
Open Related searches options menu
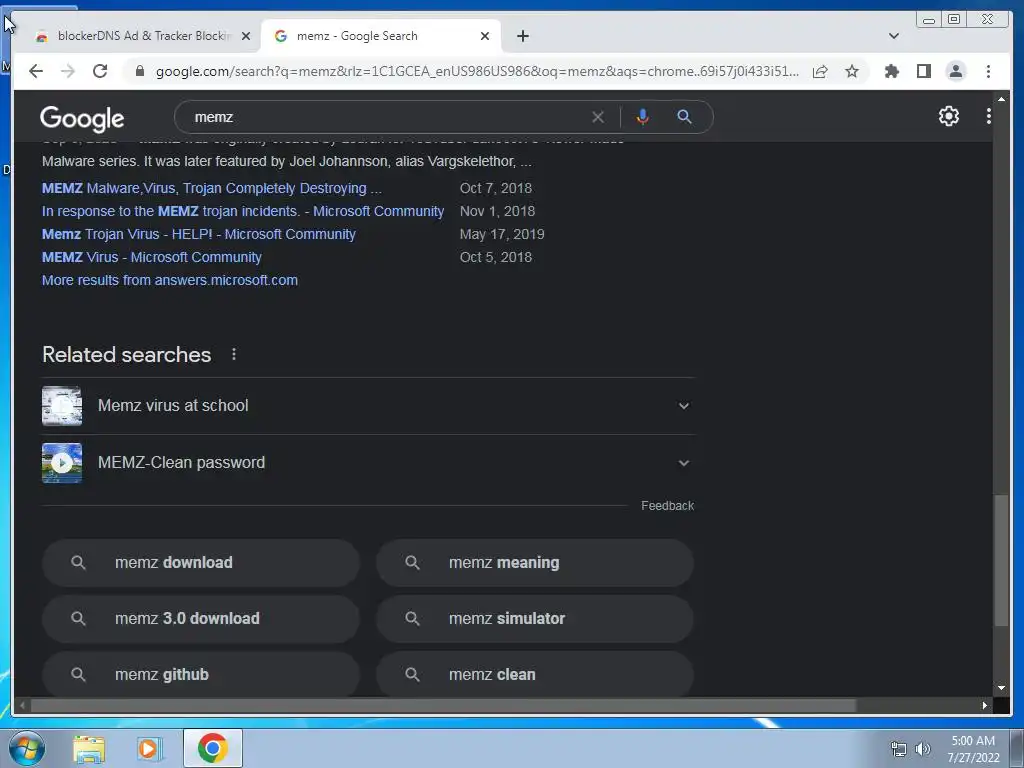pyautogui.click(x=234, y=354)
